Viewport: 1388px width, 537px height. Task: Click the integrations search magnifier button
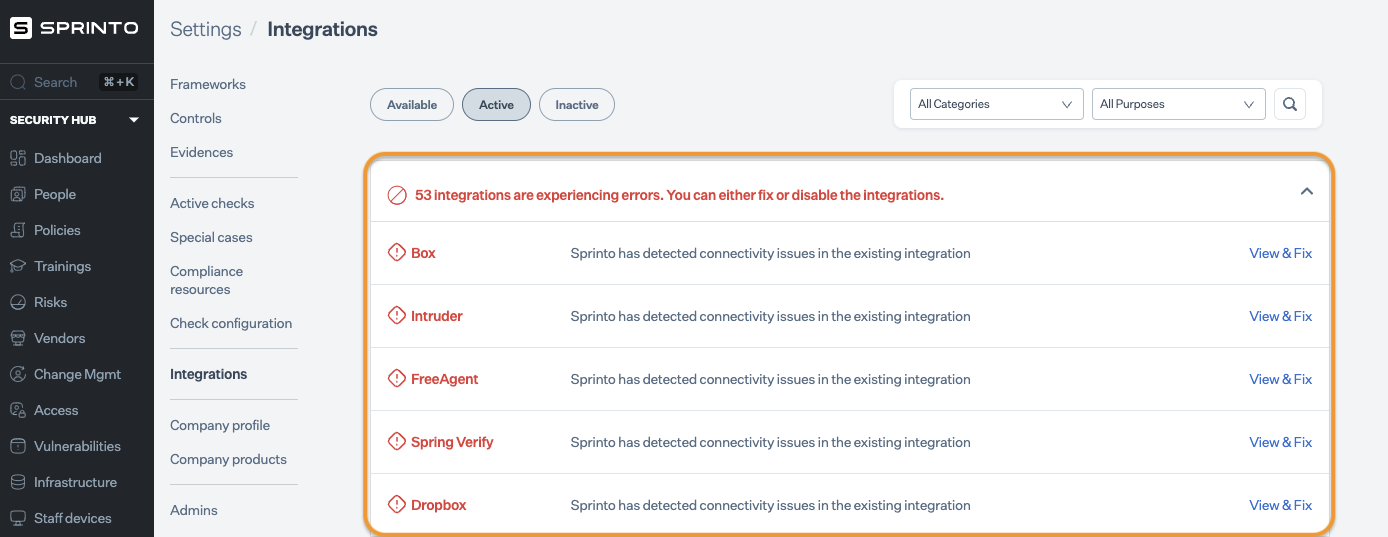(1290, 104)
